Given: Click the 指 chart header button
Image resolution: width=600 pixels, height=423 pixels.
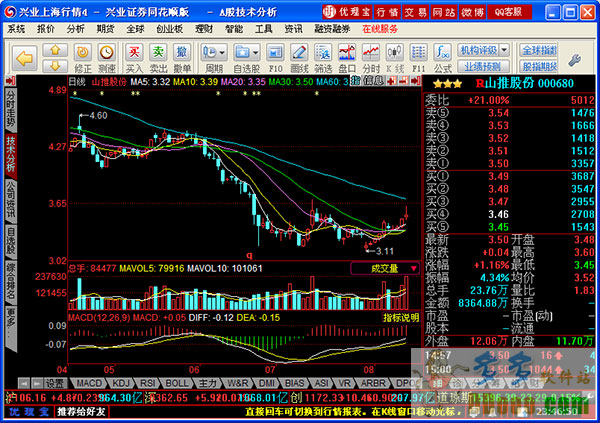Looking at the screenshot, I should (x=355, y=81).
